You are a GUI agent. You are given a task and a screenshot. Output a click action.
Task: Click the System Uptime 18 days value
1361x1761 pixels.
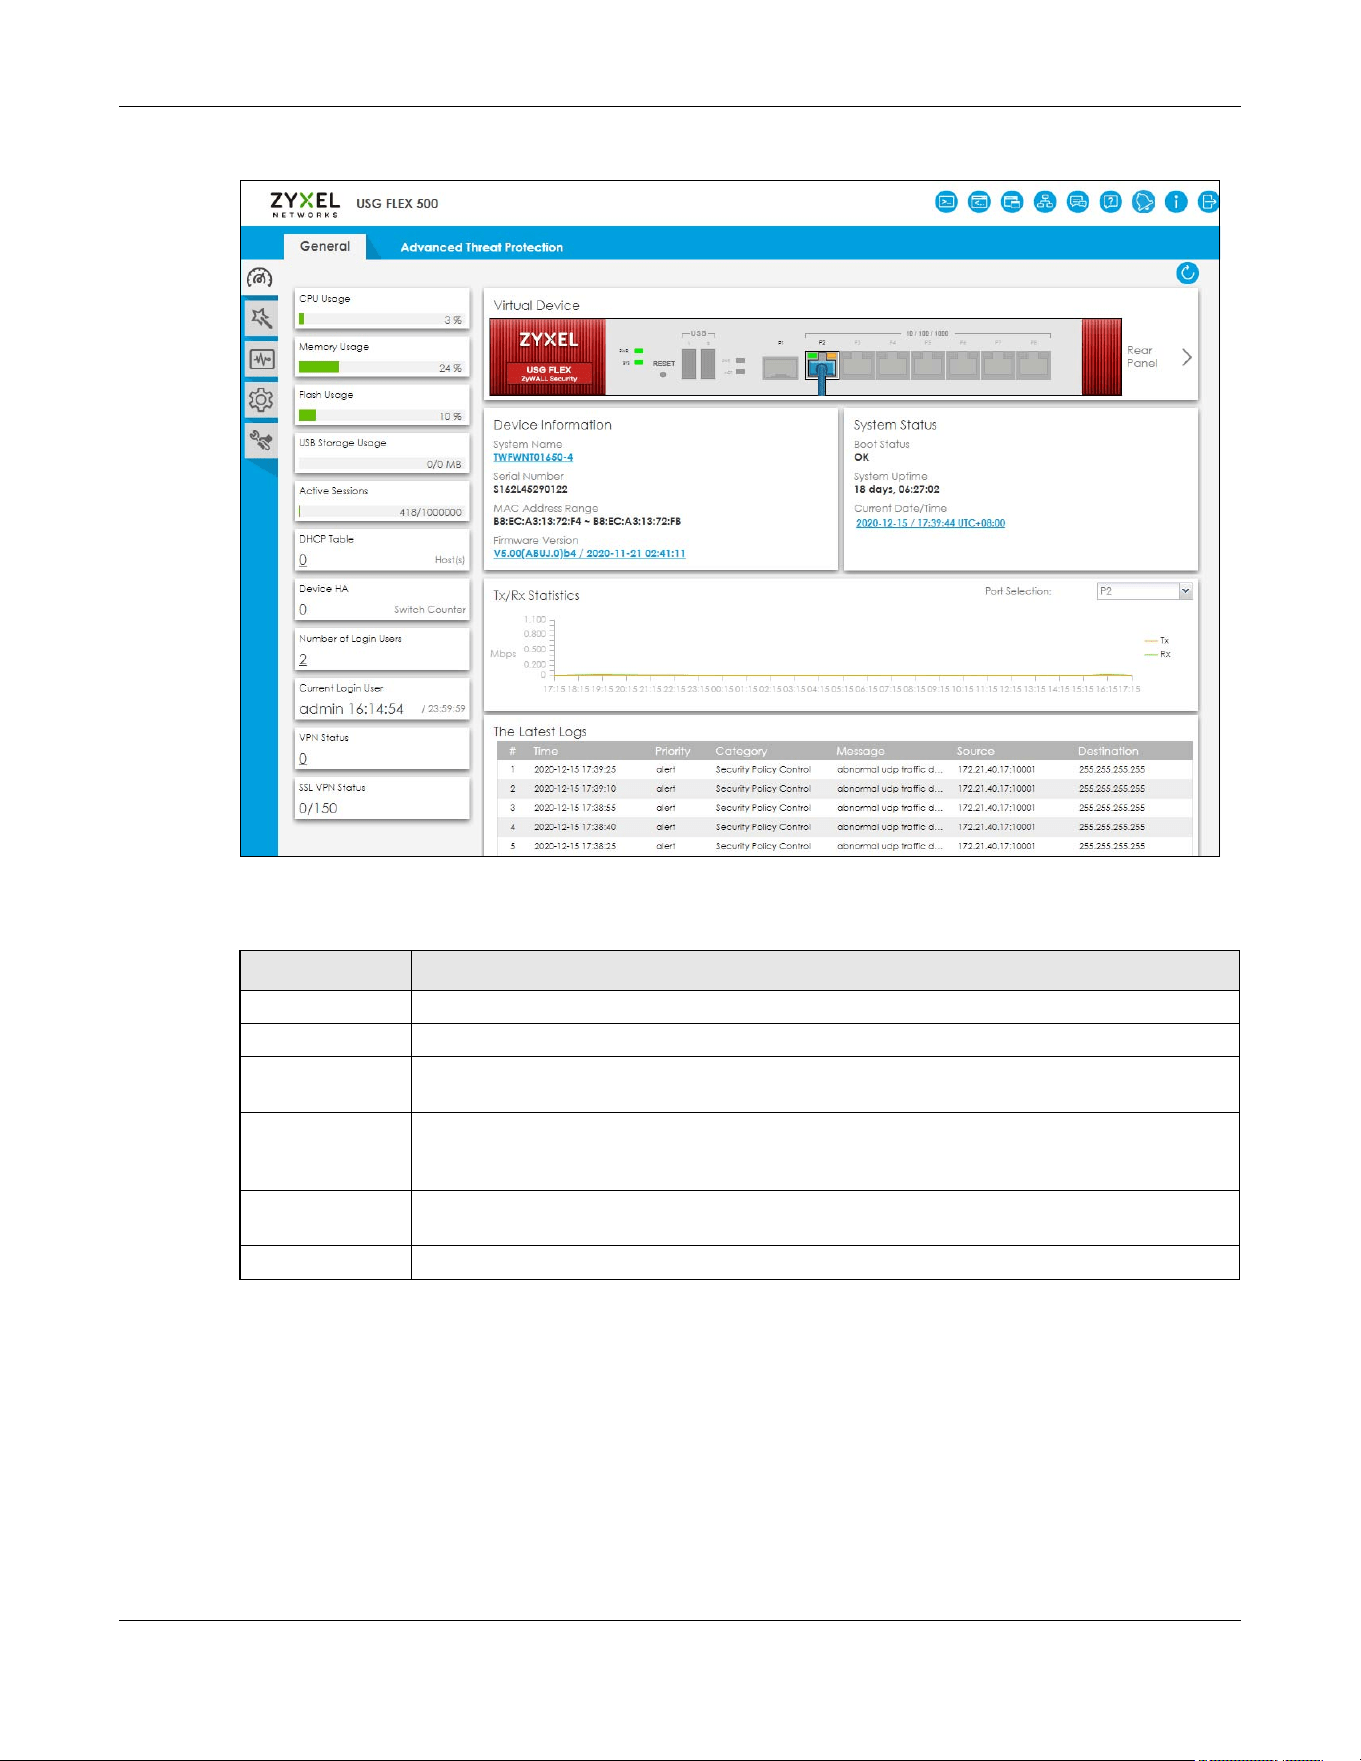[x=896, y=489]
